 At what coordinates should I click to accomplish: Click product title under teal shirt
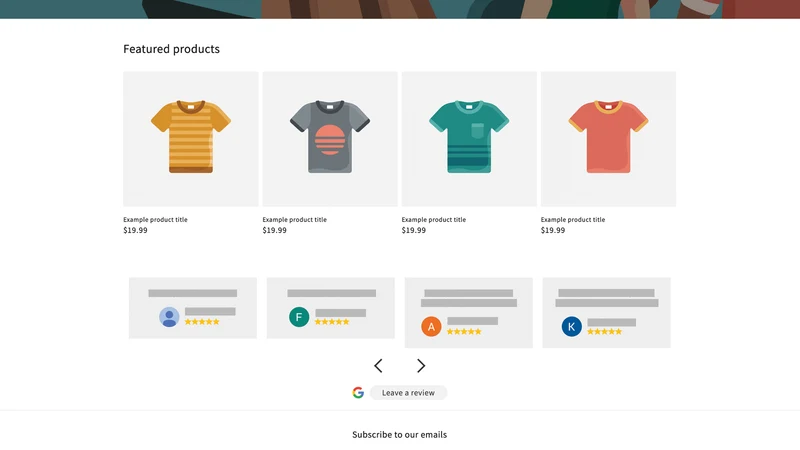click(434, 219)
